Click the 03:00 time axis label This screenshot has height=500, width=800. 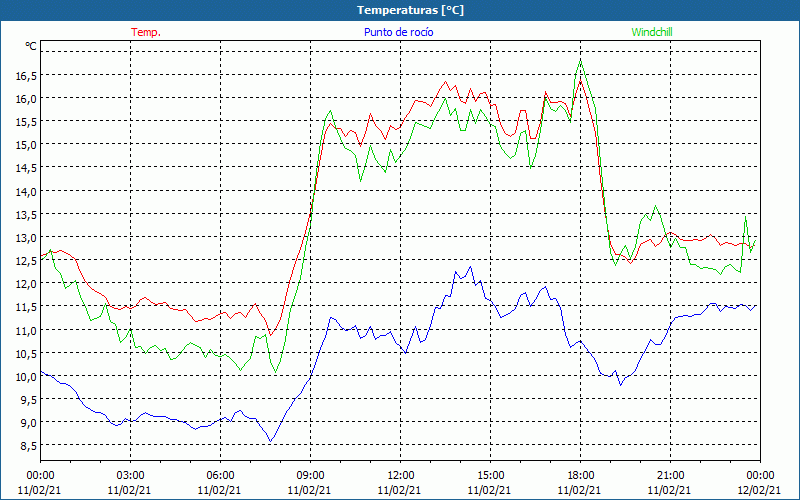point(130,476)
